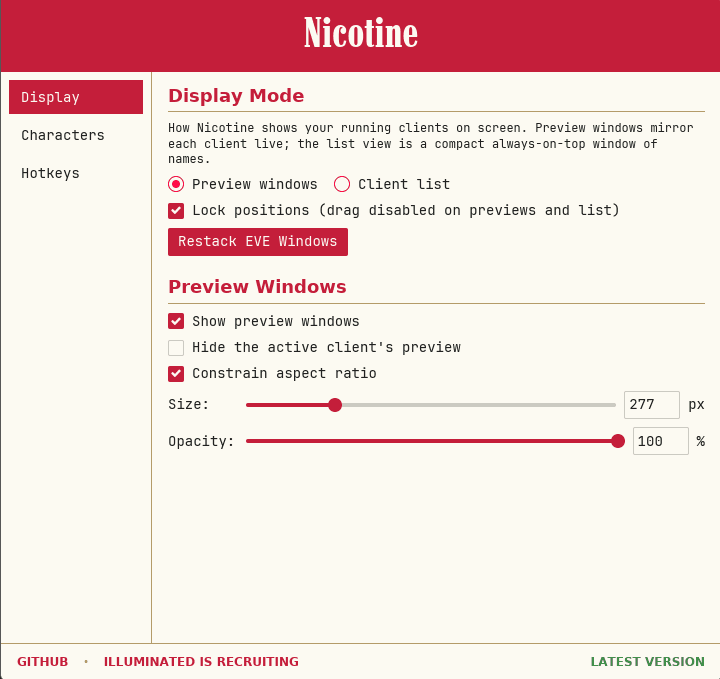Click the Restack EVE Windows button
Screen dimensions: 720x679
click(258, 241)
